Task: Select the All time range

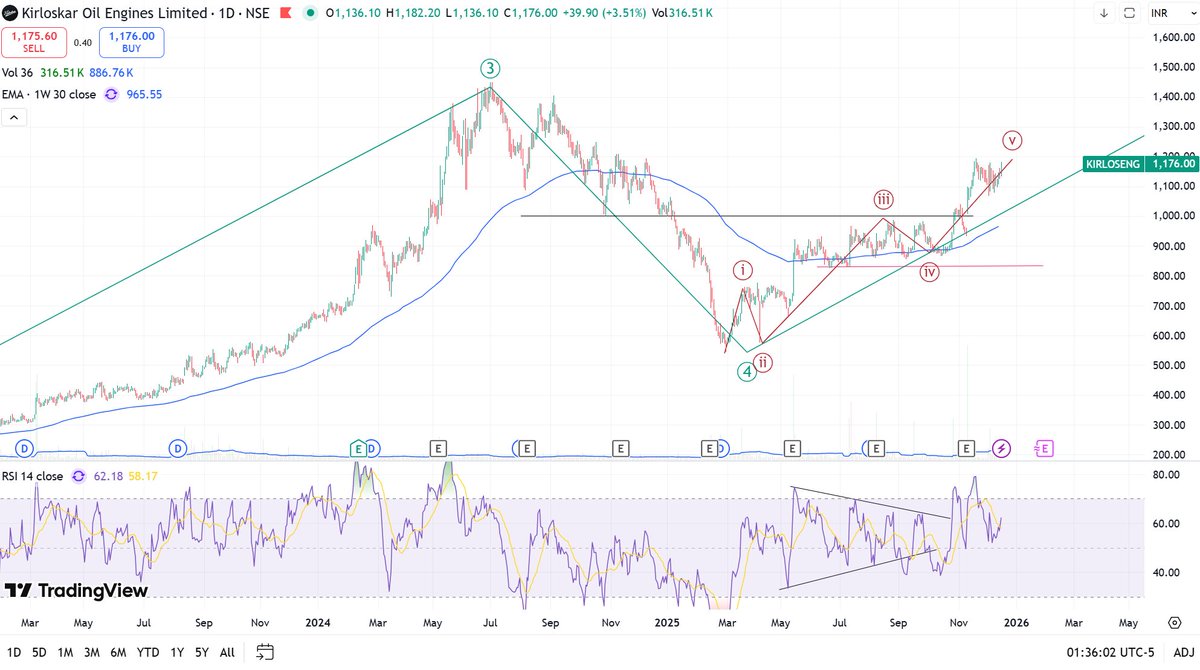Action: (227, 652)
